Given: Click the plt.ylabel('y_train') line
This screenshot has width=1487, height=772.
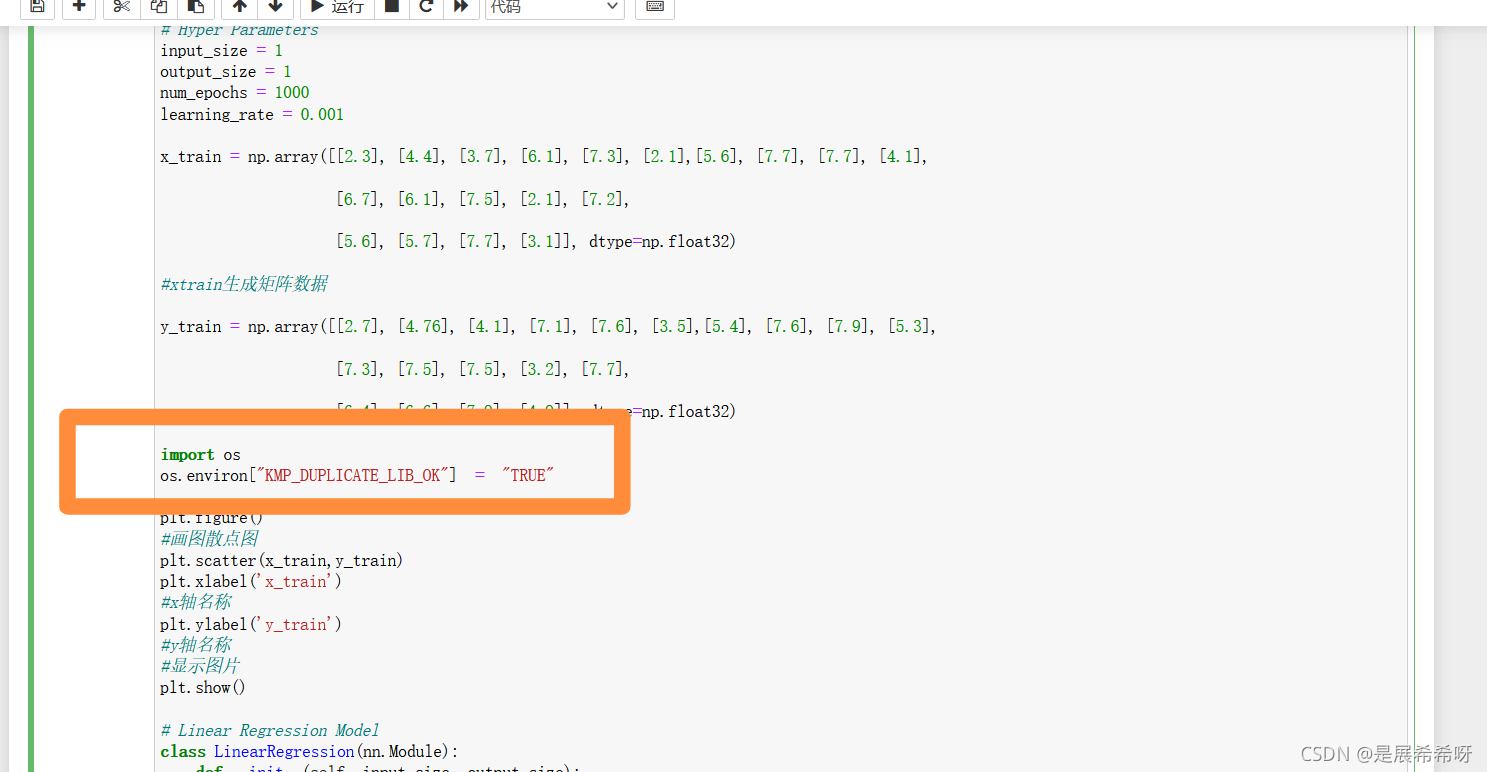Looking at the screenshot, I should tap(251, 625).
